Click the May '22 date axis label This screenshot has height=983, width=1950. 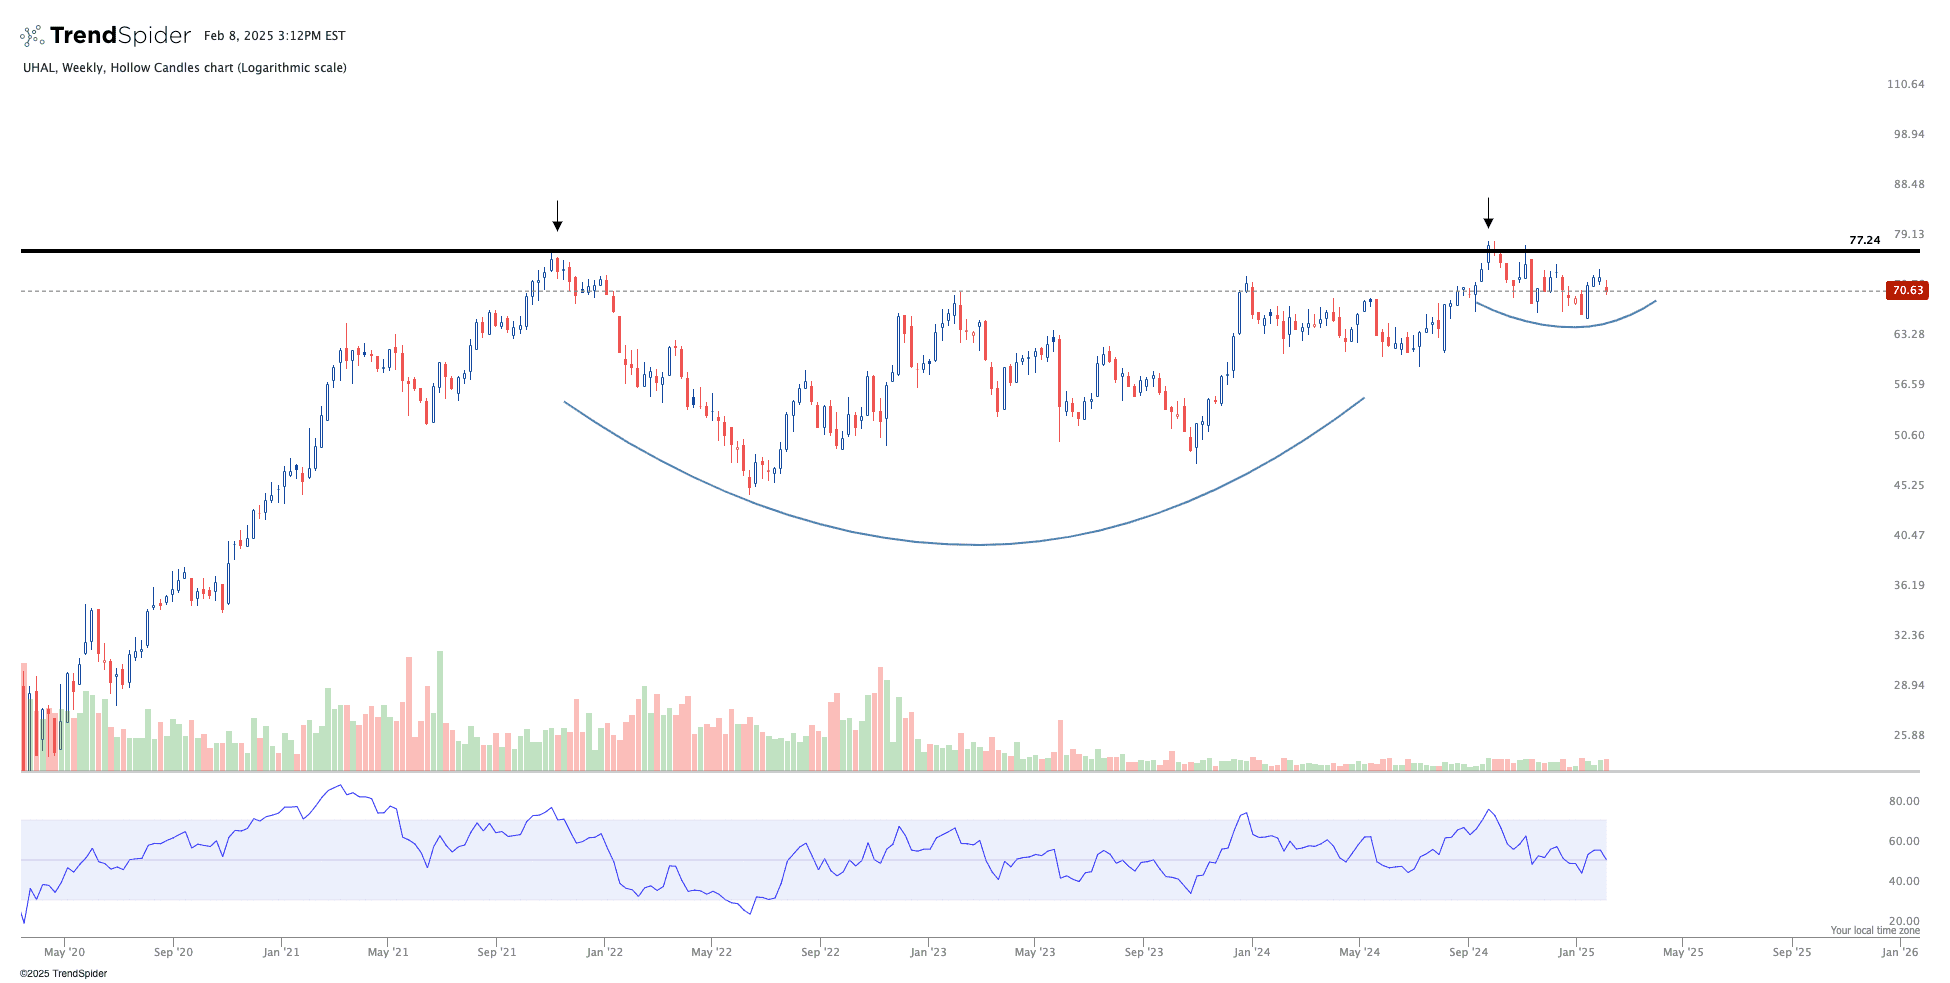711,952
